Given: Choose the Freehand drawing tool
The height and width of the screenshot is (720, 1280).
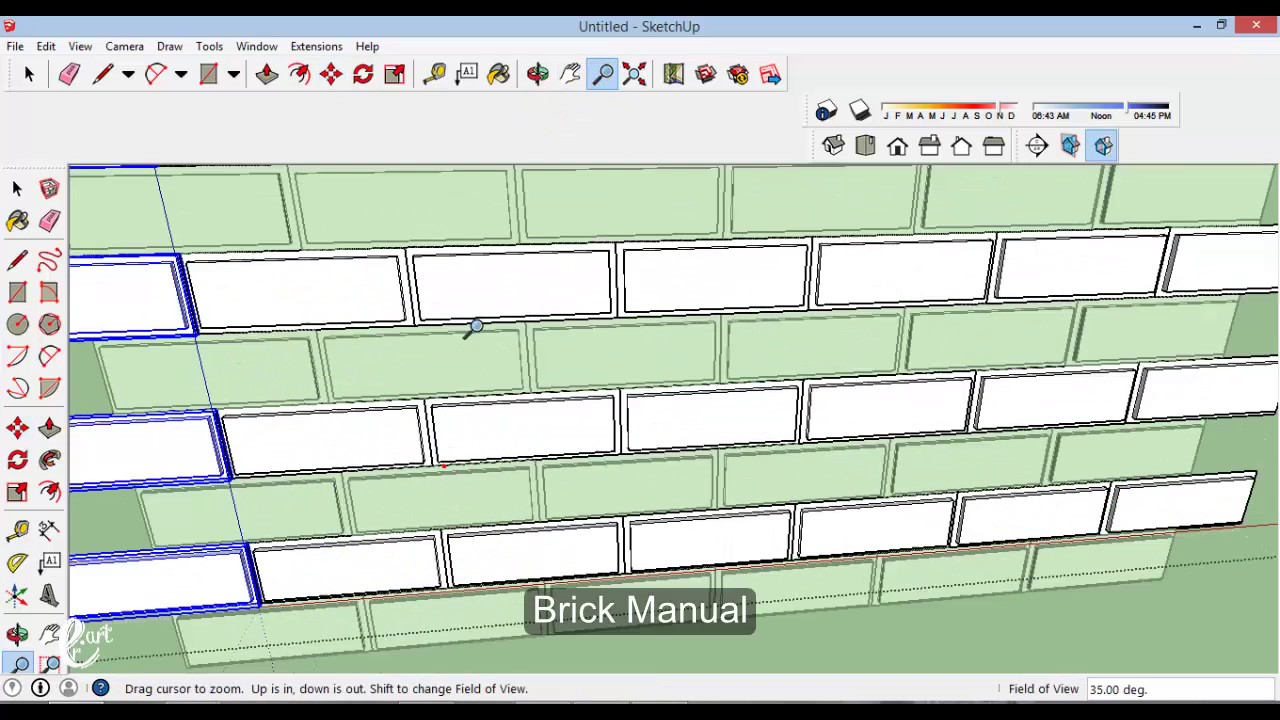Looking at the screenshot, I should point(49,261).
